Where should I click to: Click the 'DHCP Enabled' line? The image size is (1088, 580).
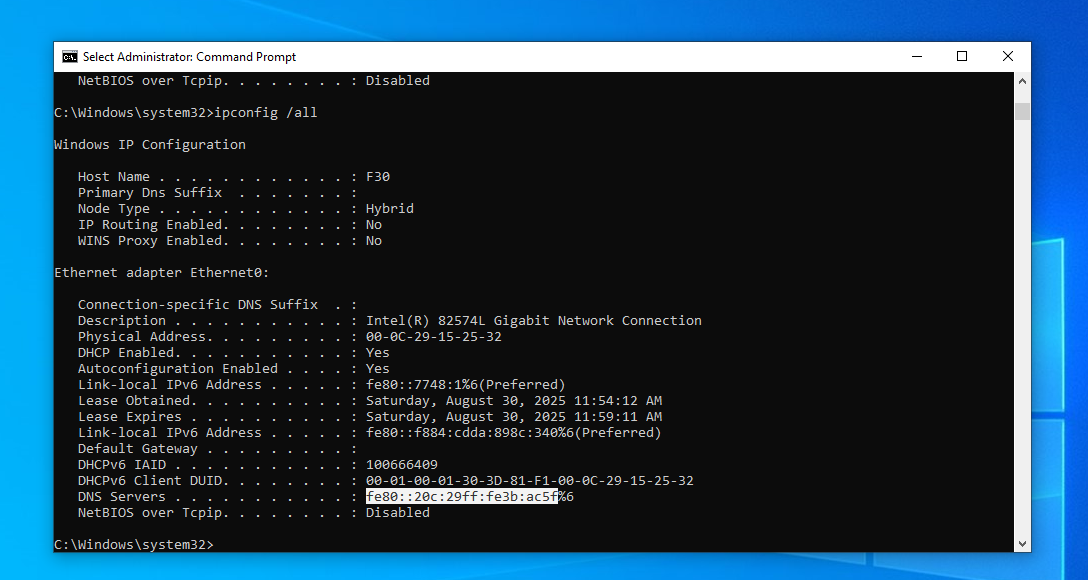tap(234, 352)
